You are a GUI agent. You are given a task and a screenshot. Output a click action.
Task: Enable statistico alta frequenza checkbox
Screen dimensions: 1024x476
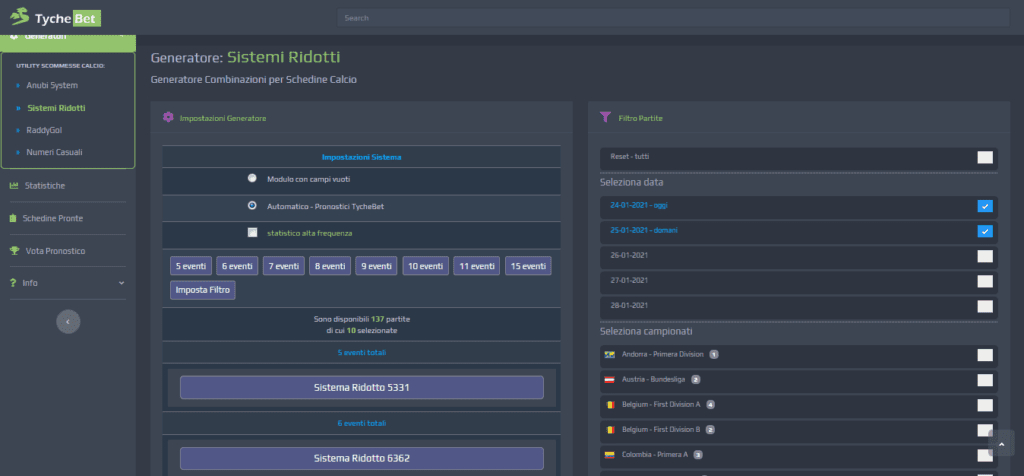point(252,232)
